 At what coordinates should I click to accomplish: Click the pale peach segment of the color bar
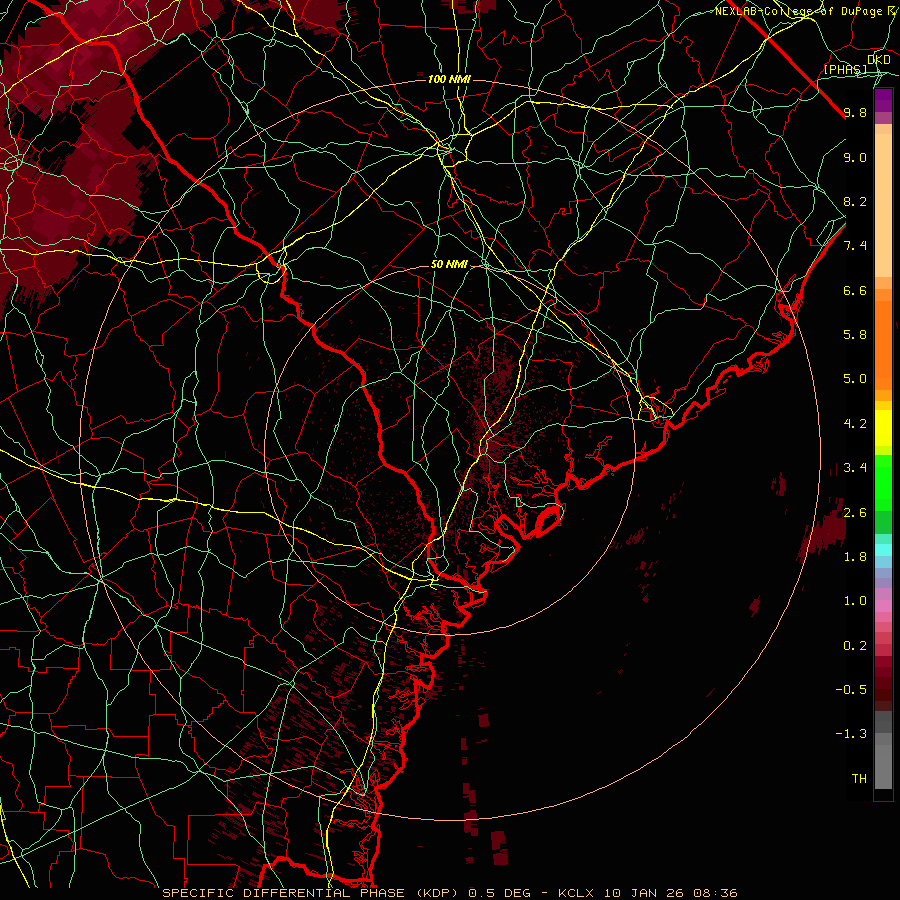[883, 205]
